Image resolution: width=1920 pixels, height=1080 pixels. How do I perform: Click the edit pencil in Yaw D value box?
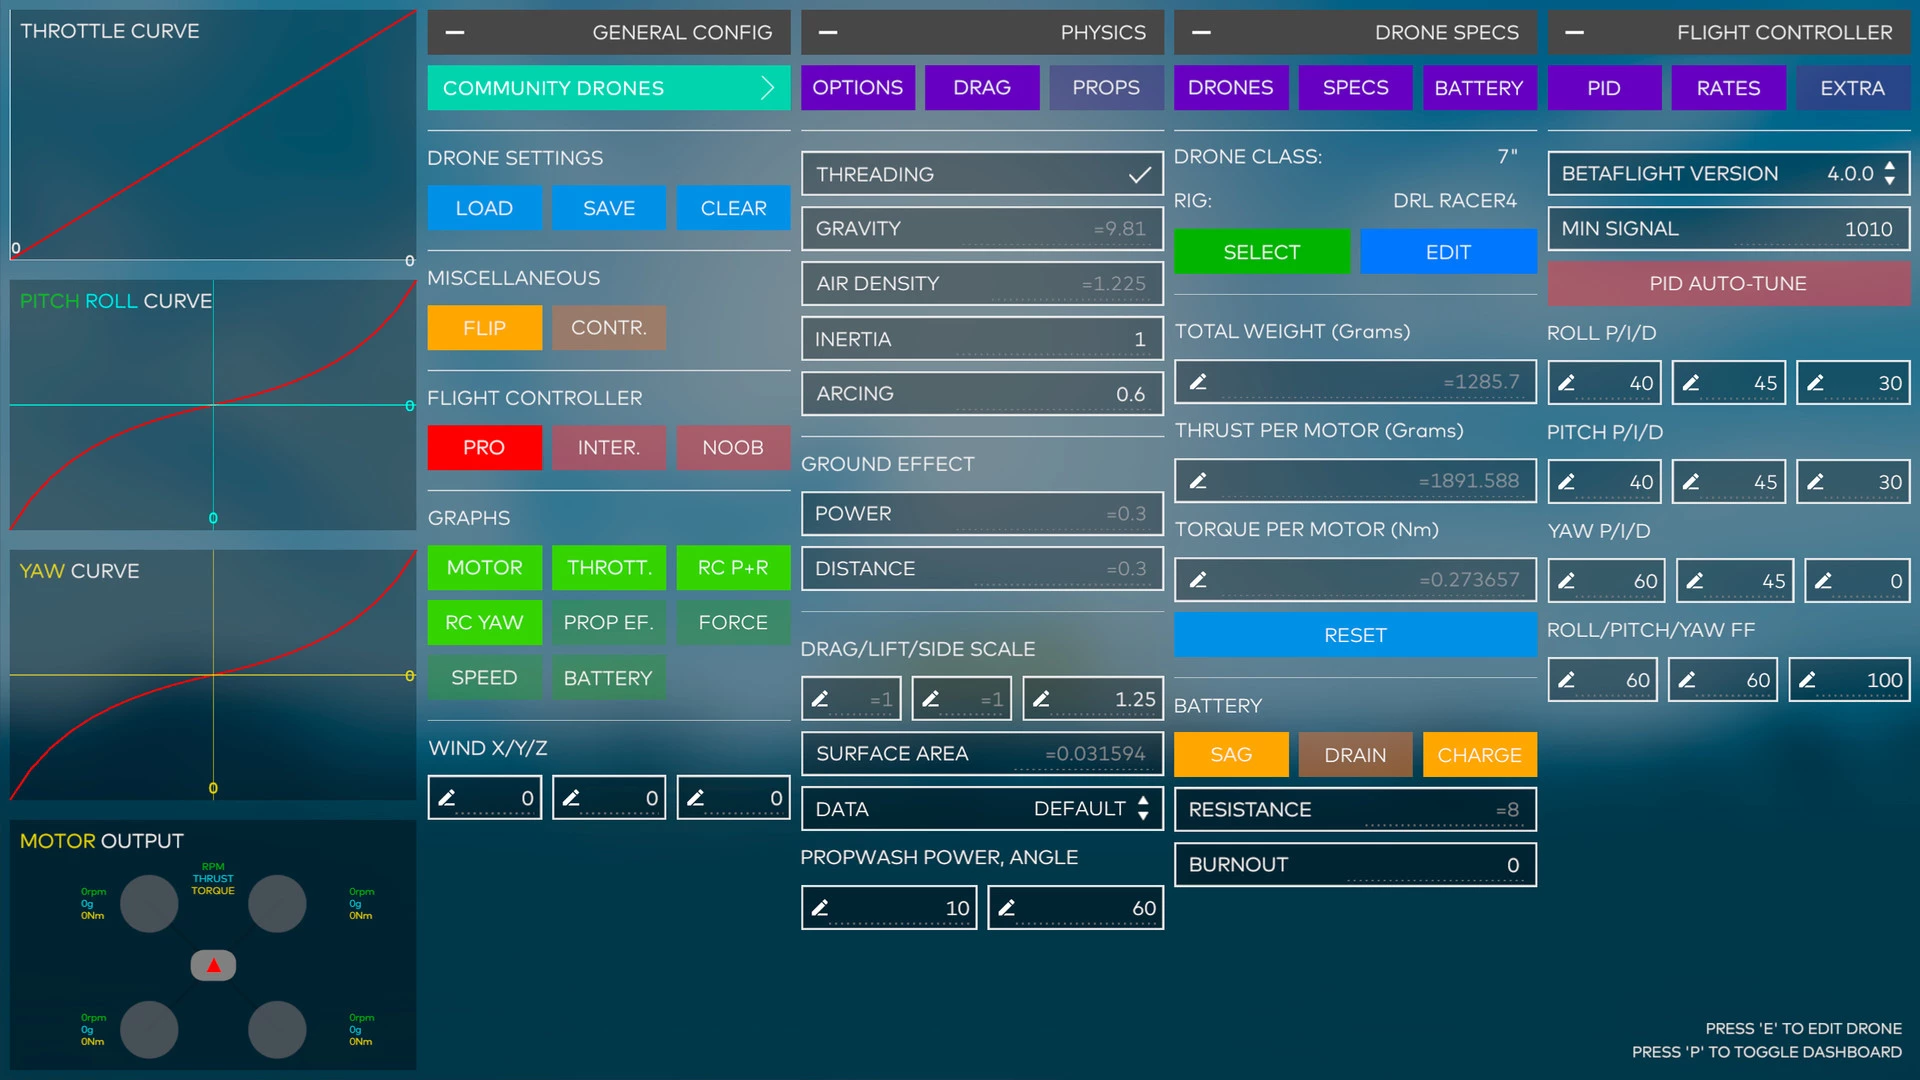[x=1824, y=581]
